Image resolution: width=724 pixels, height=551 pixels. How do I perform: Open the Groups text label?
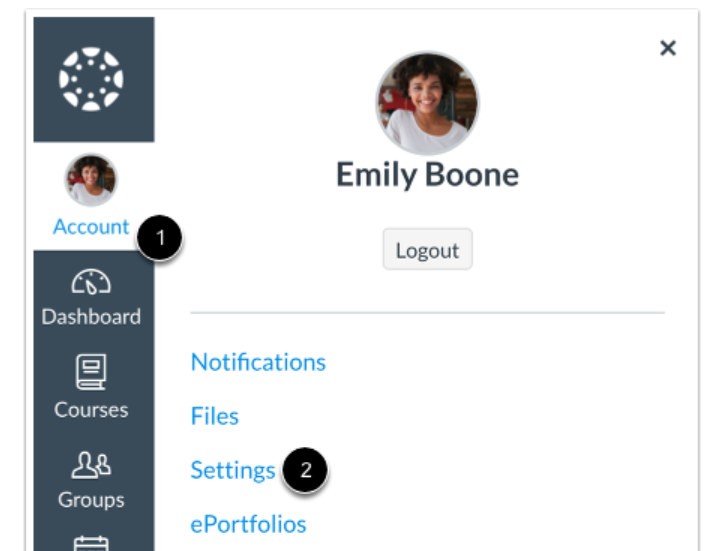coord(91,500)
